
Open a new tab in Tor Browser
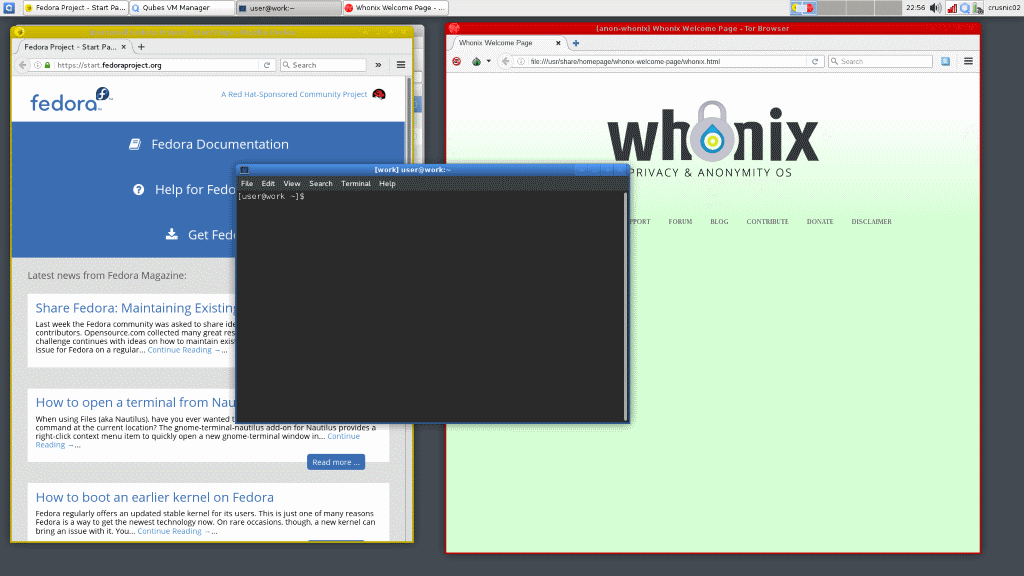click(576, 43)
